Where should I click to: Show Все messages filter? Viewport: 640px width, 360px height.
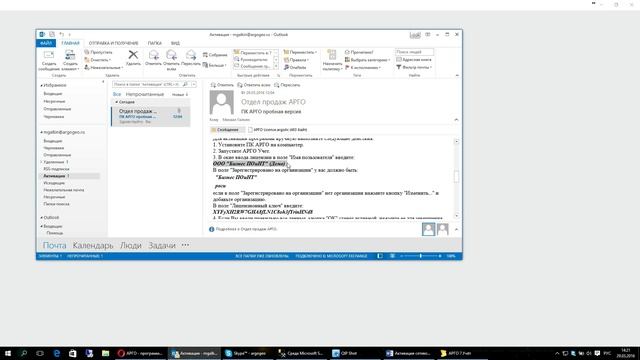117,94
